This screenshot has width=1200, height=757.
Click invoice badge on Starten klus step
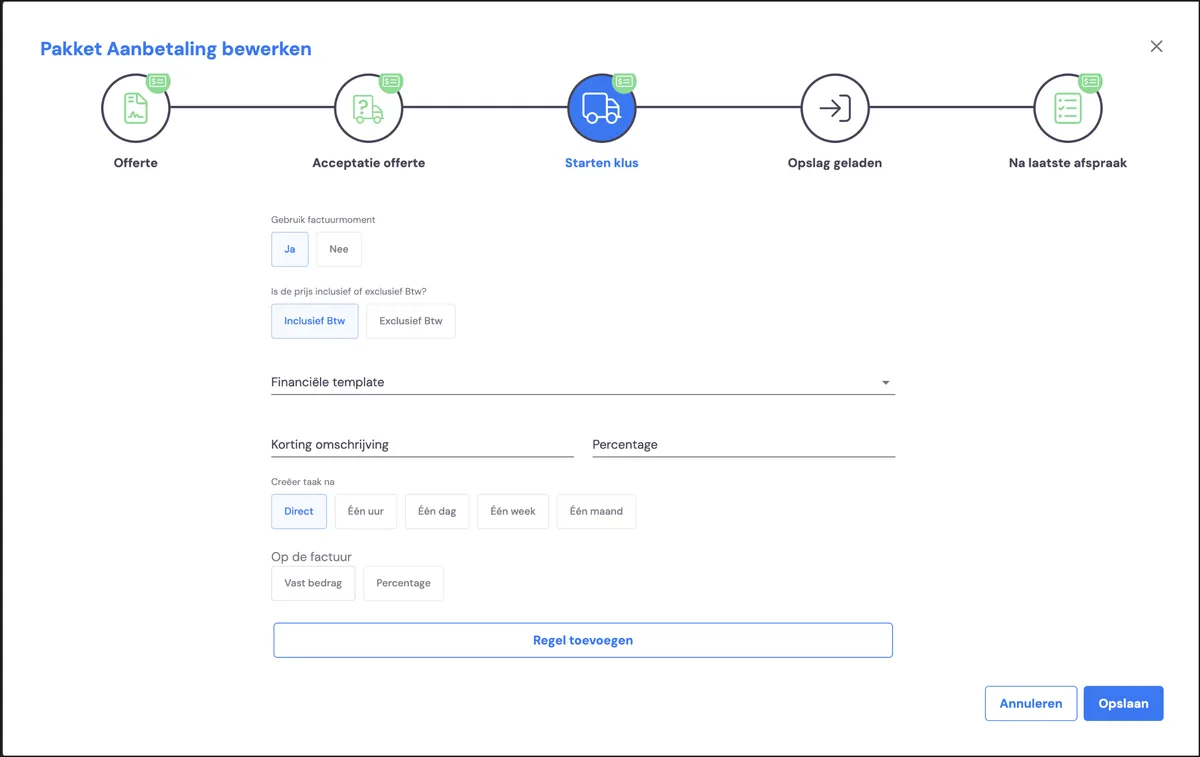tap(624, 82)
